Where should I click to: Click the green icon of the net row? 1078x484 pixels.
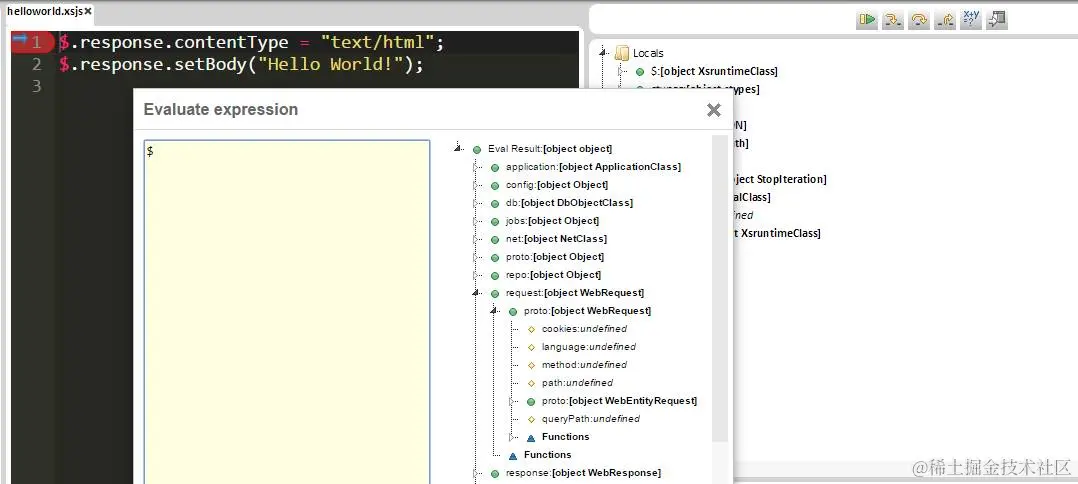pyautogui.click(x=495, y=239)
